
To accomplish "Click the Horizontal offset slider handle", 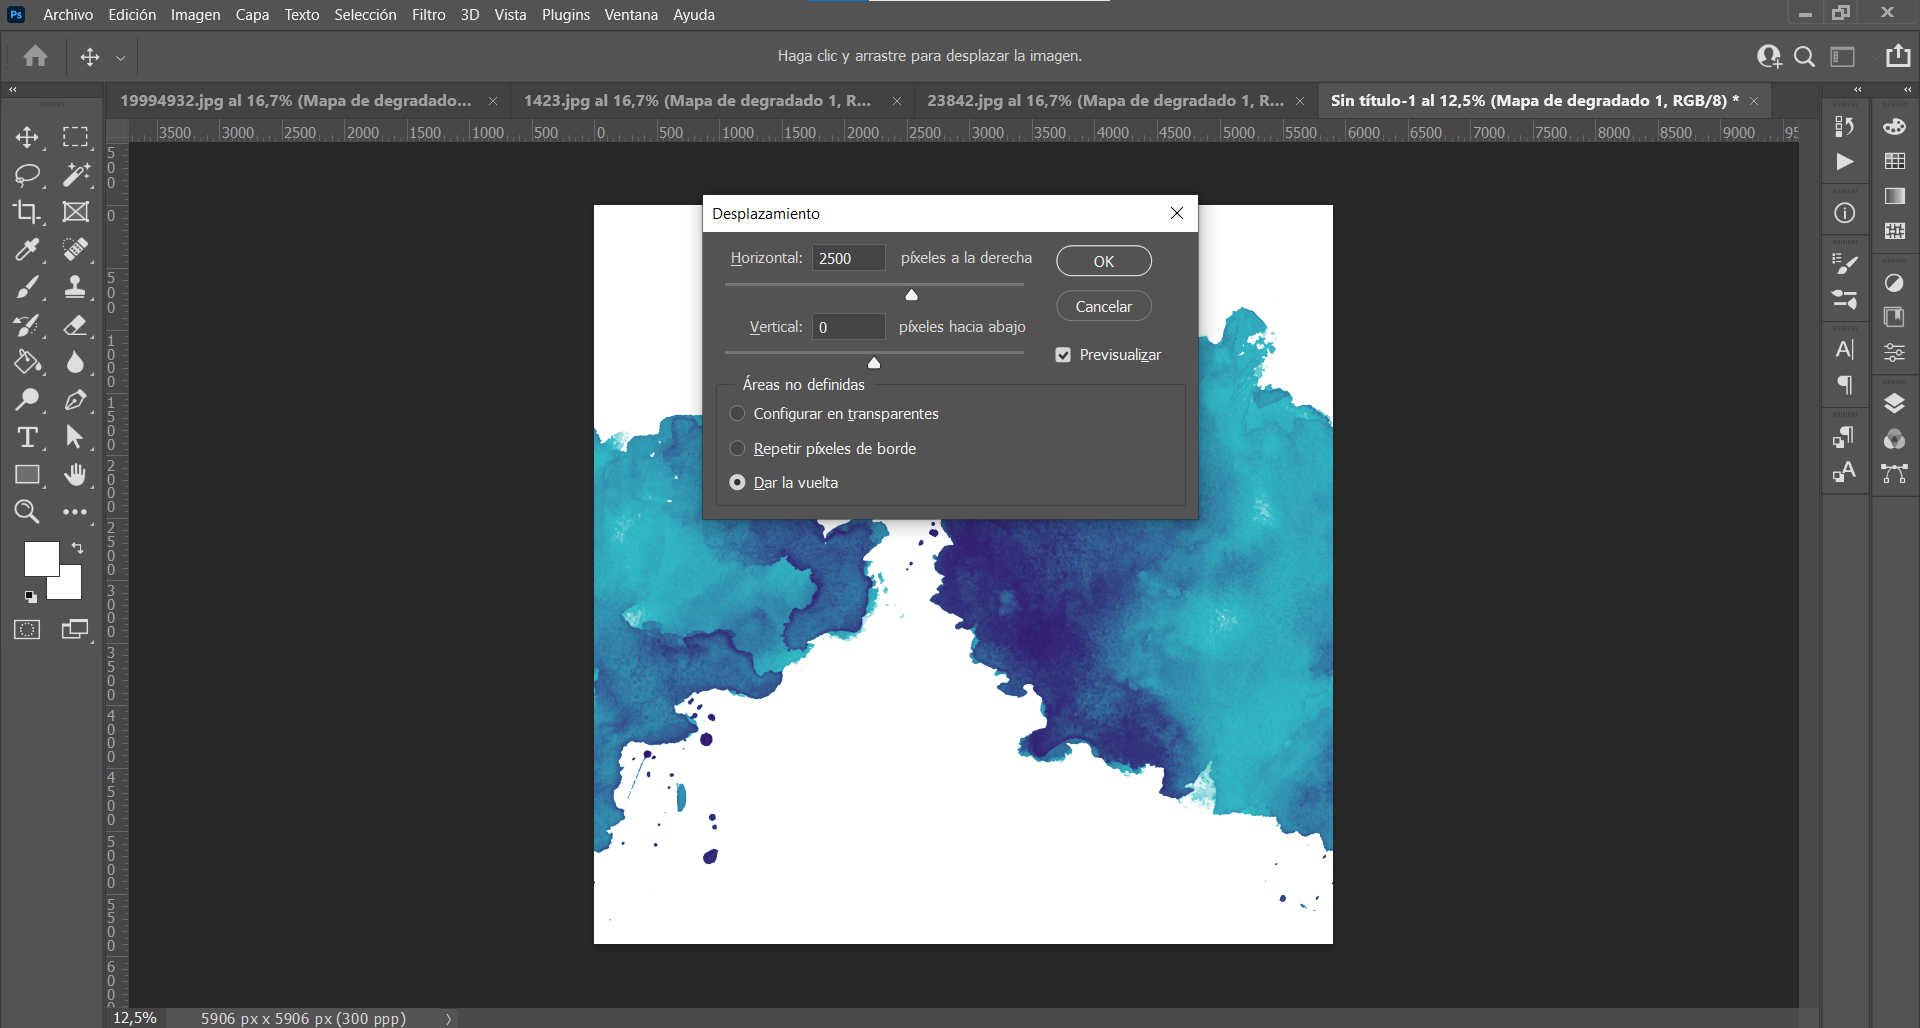I will tap(911, 295).
